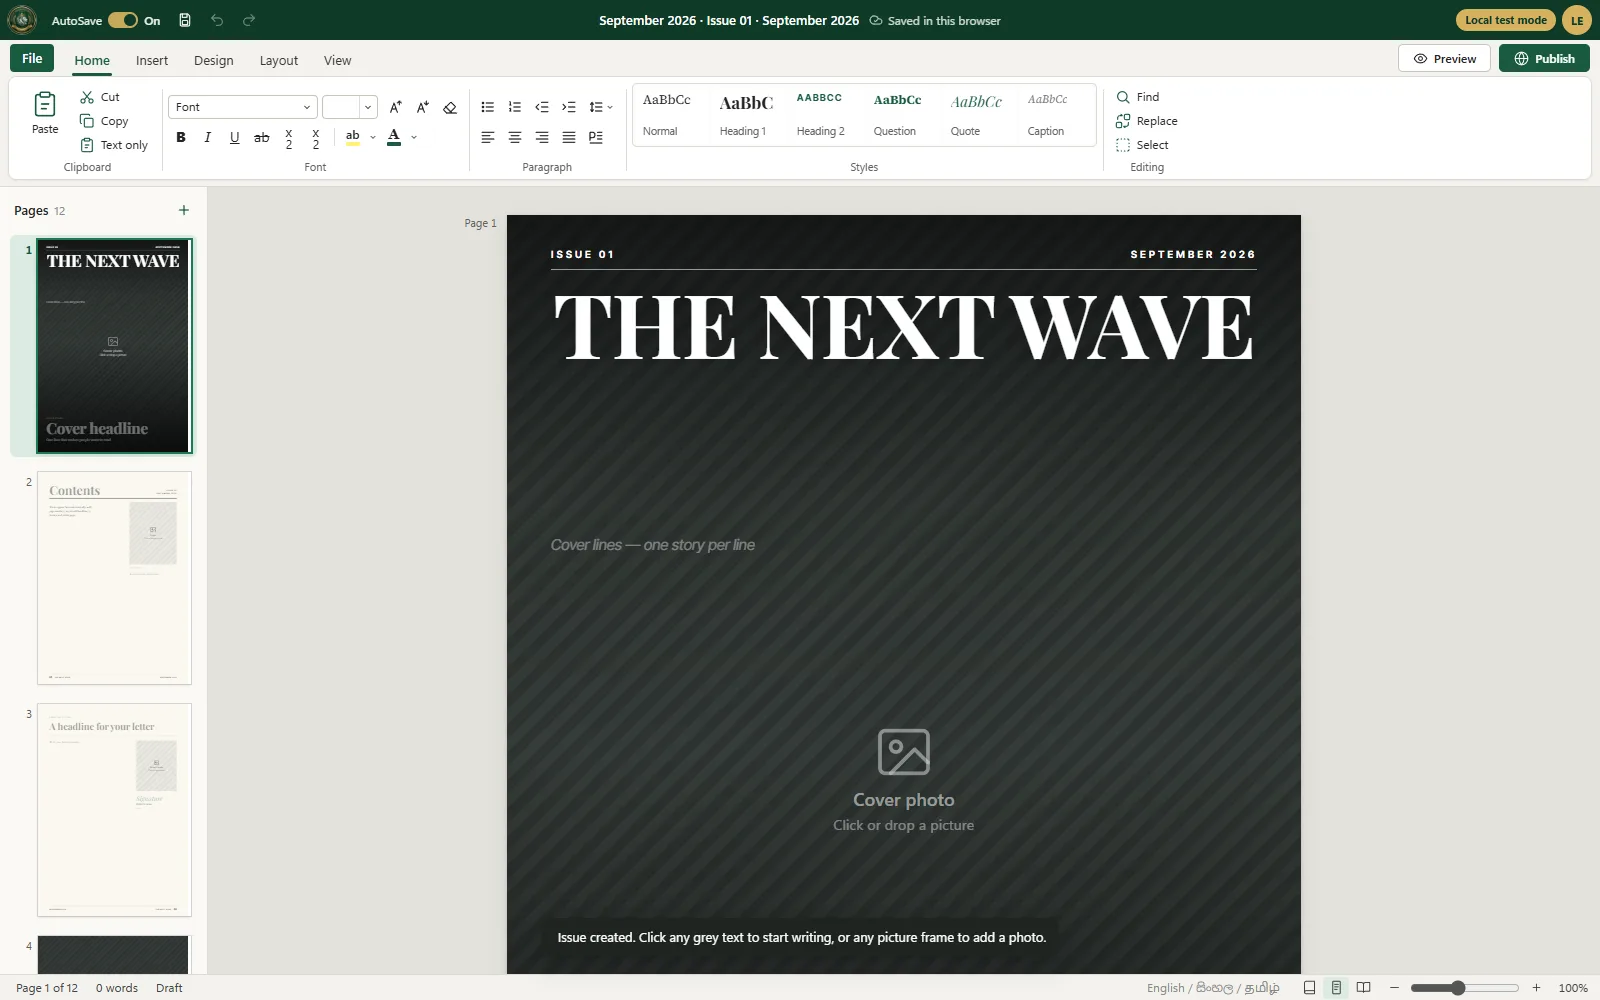Center align the text
The width and height of the screenshot is (1600, 1000).
[515, 137]
